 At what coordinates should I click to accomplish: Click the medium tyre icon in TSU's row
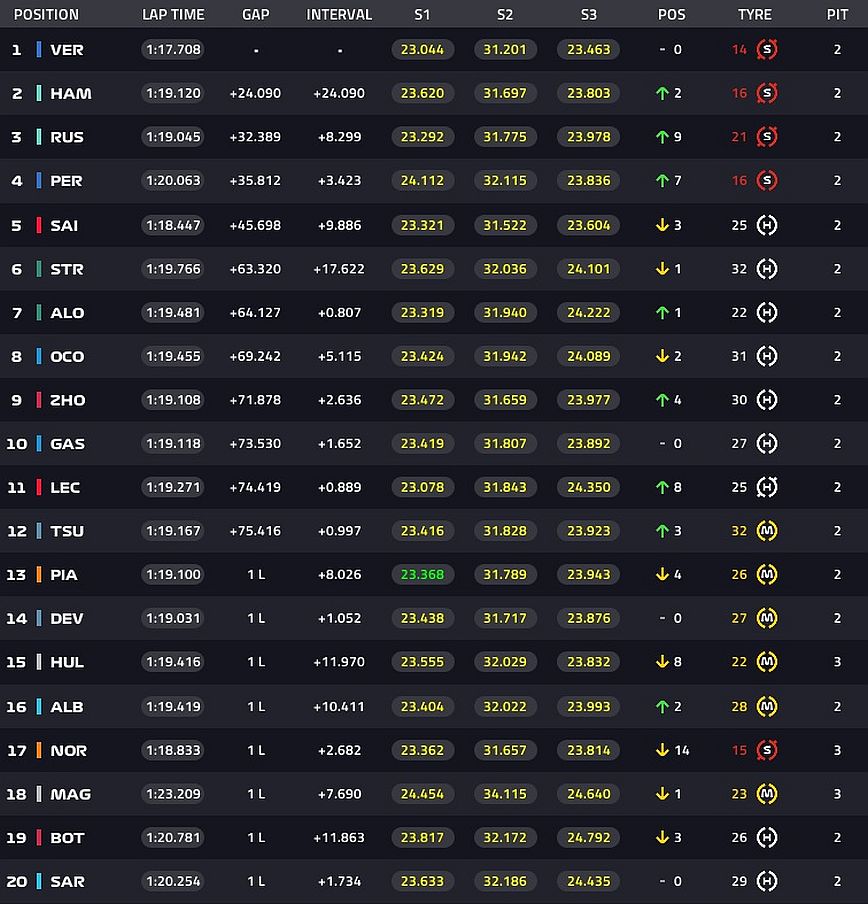pyautogui.click(x=767, y=531)
